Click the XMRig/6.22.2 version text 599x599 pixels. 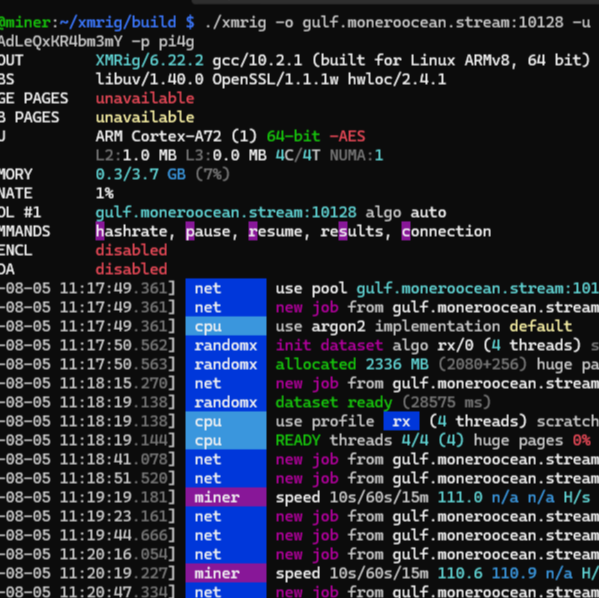click(x=149, y=60)
